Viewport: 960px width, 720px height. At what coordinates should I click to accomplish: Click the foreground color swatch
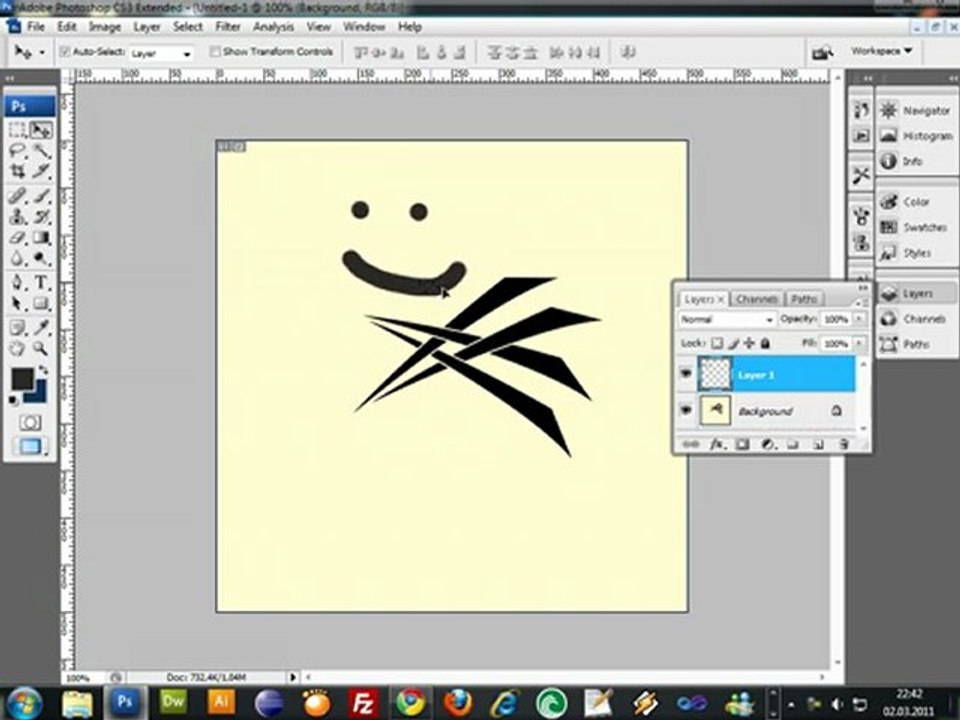coord(22,379)
